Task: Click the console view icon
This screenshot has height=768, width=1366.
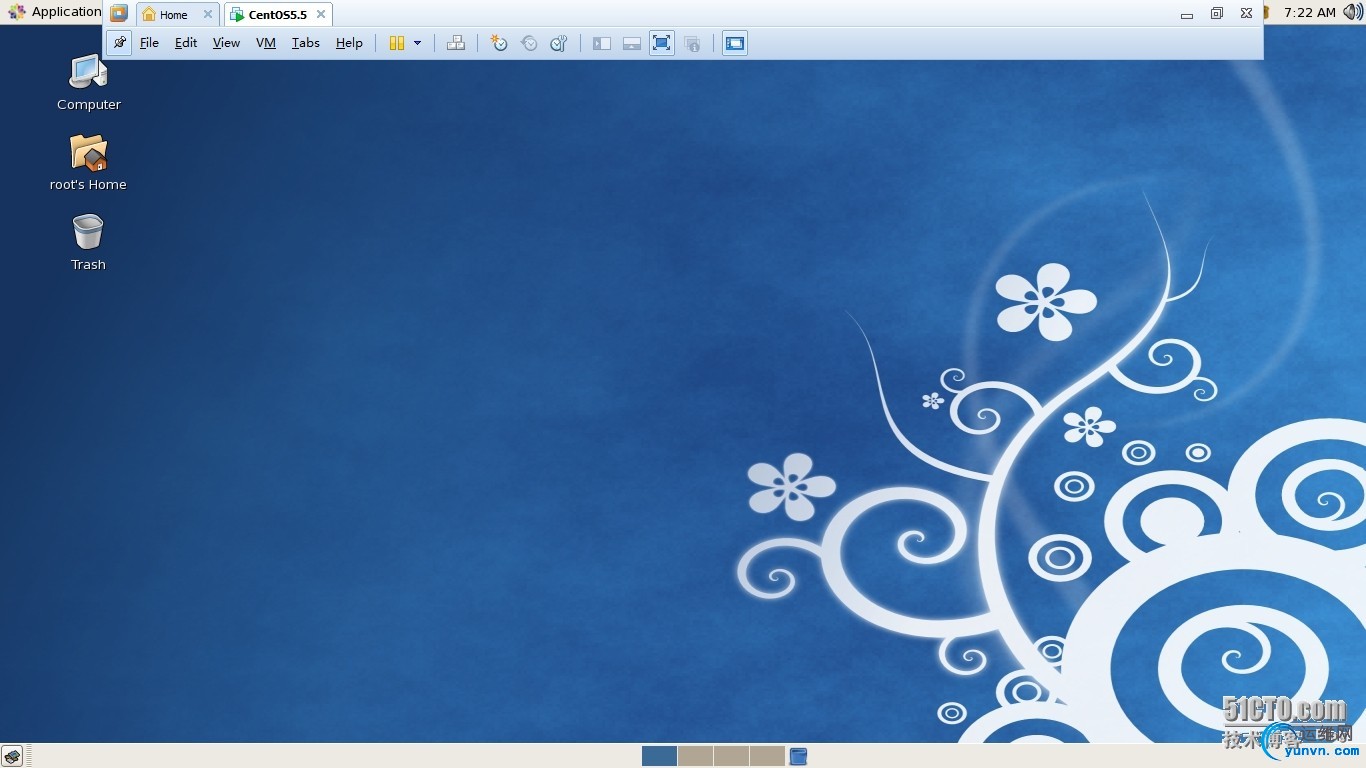Action: 735,43
